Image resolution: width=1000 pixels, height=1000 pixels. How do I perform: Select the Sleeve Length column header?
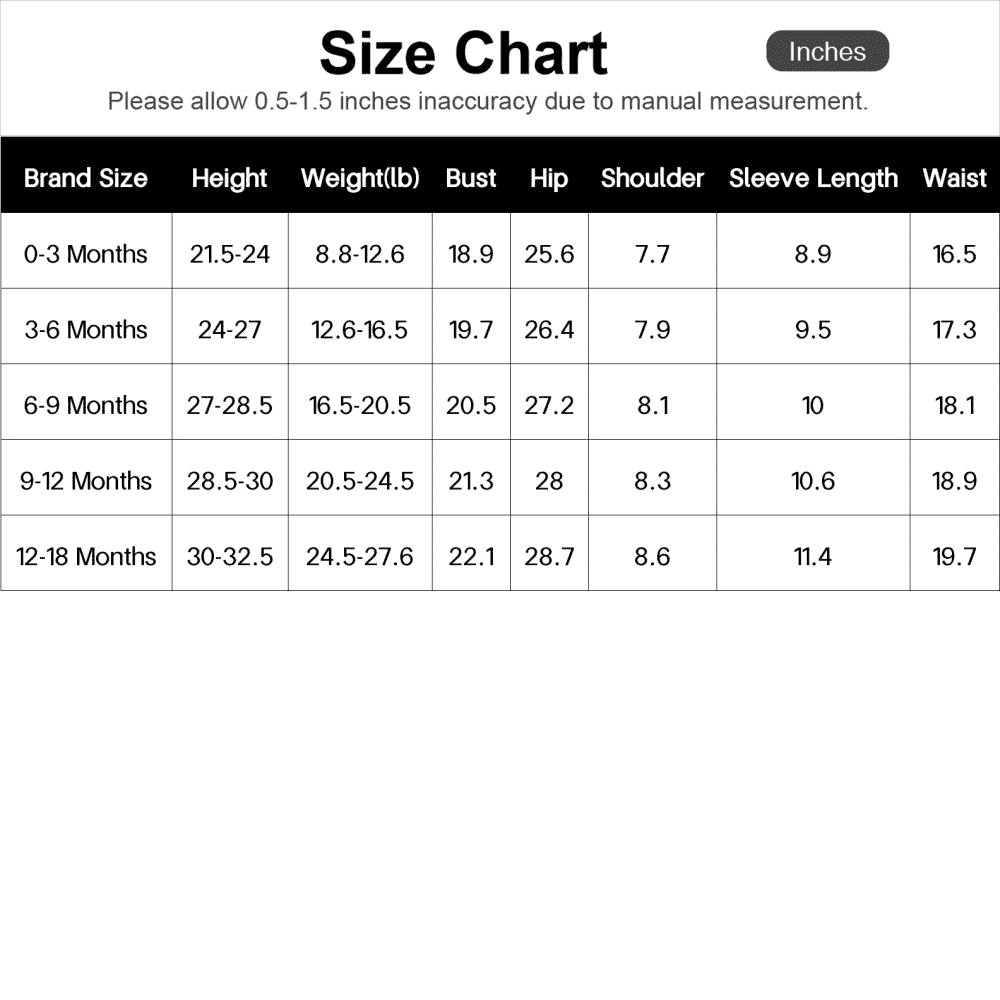pos(813,178)
